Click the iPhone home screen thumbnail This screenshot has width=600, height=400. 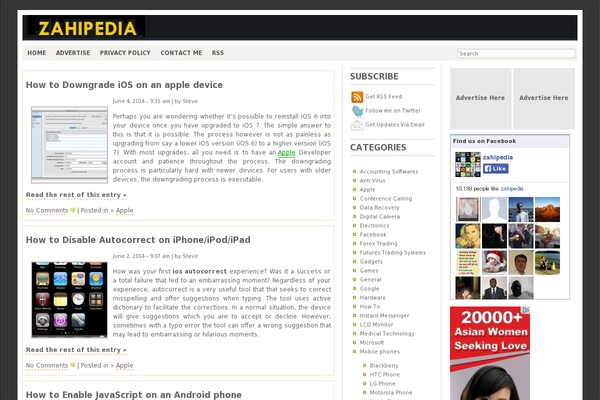point(69,299)
